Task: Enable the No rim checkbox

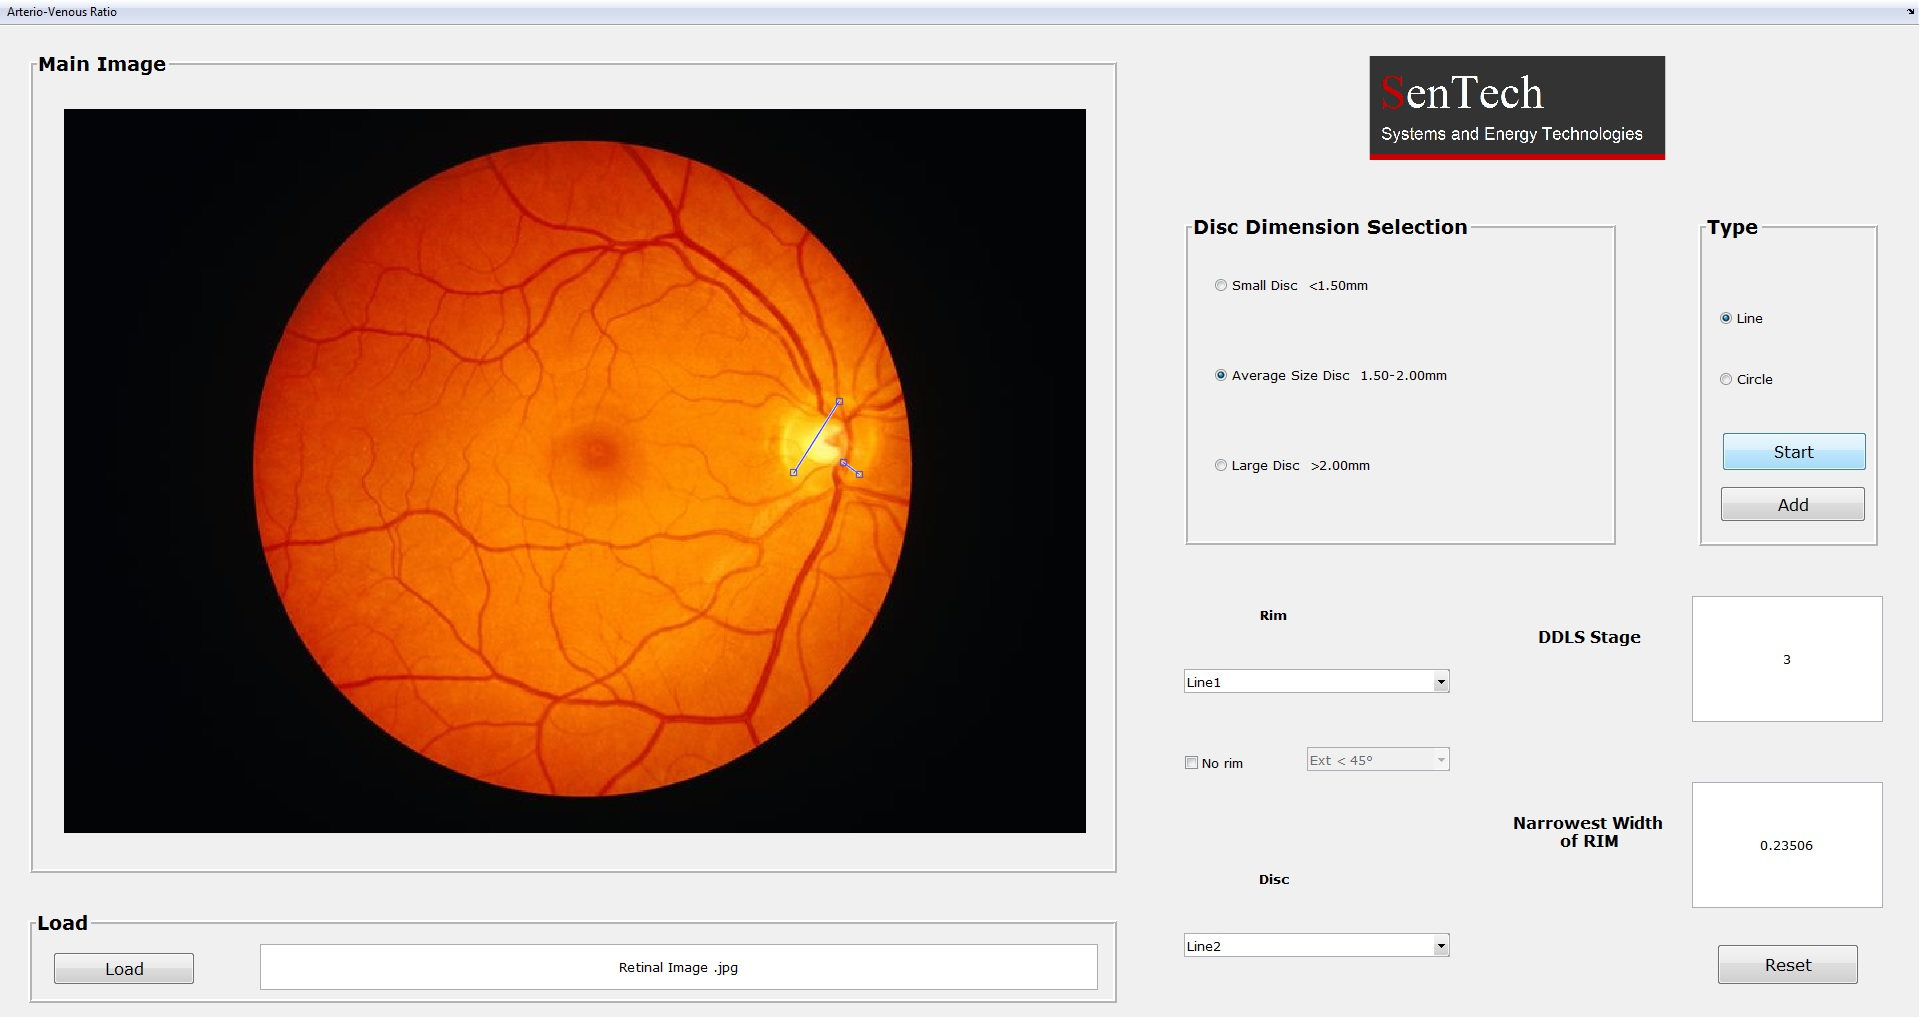Action: click(1190, 762)
